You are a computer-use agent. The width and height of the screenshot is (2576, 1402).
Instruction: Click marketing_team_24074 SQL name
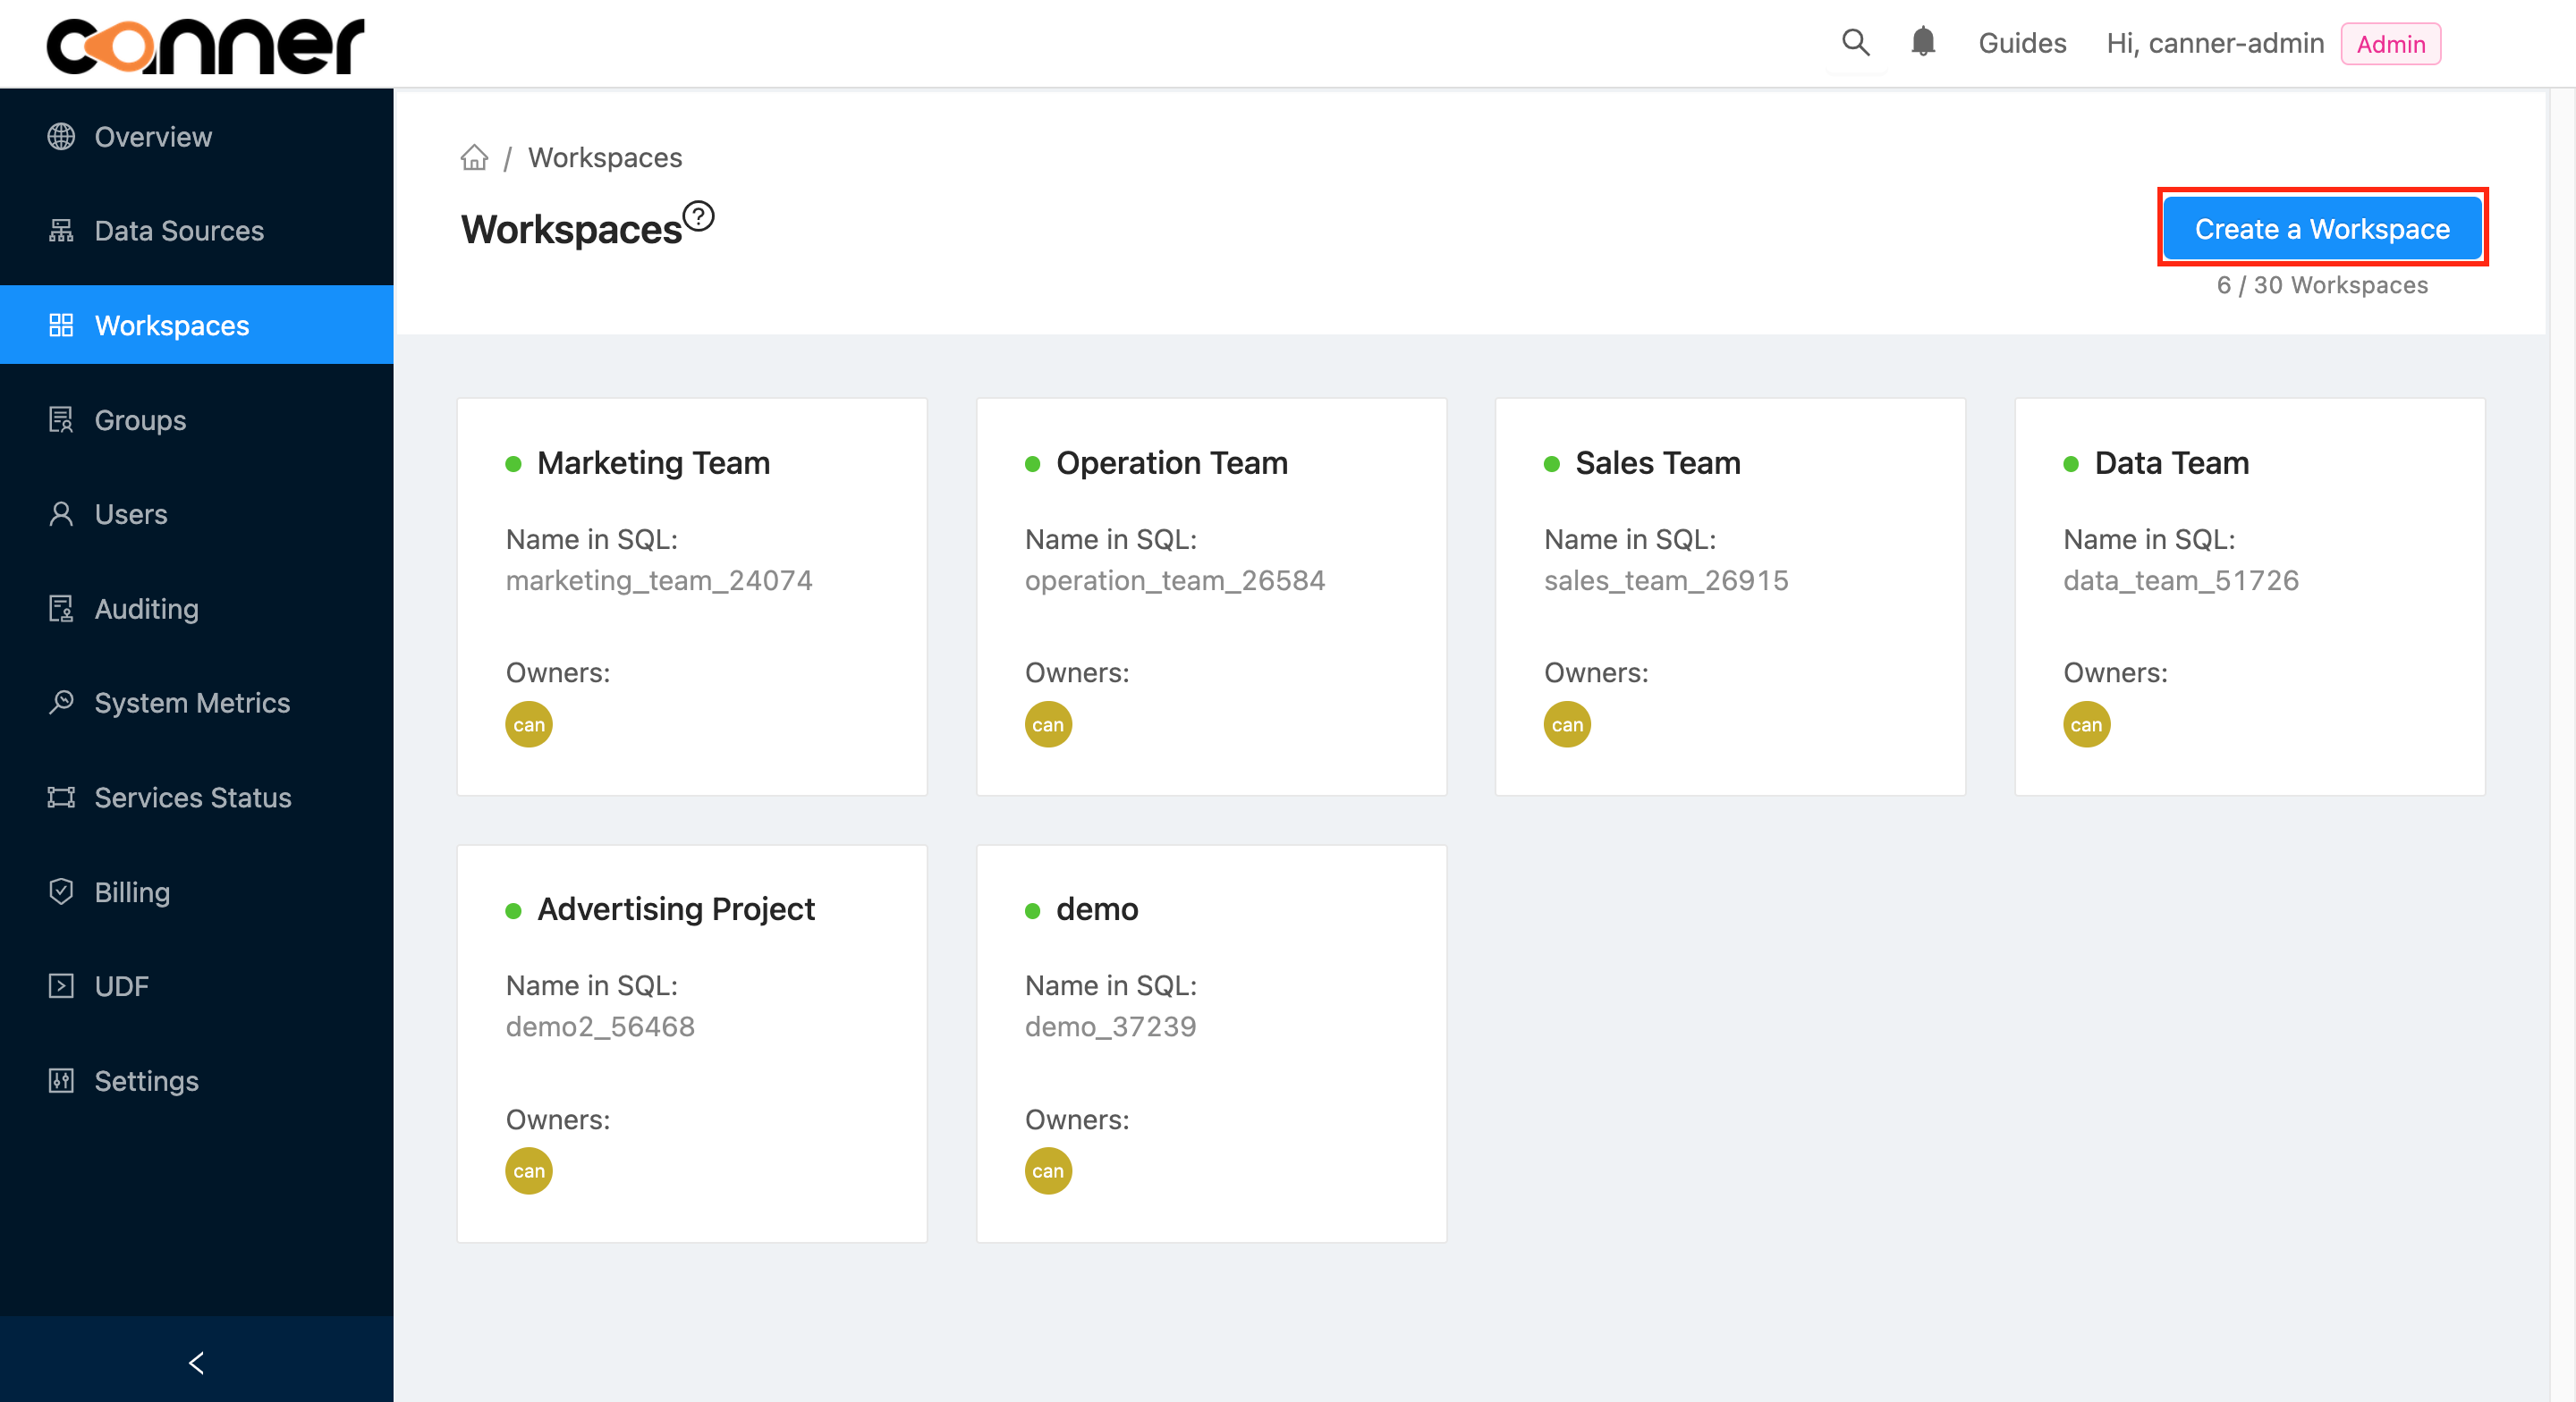(659, 580)
